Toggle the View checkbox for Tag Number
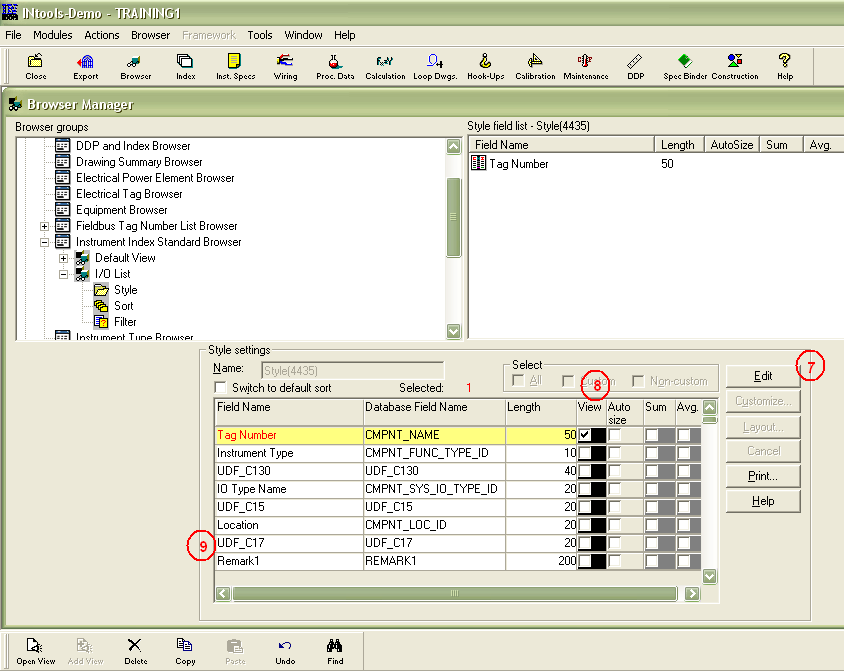This screenshot has width=846, height=672. click(x=584, y=434)
